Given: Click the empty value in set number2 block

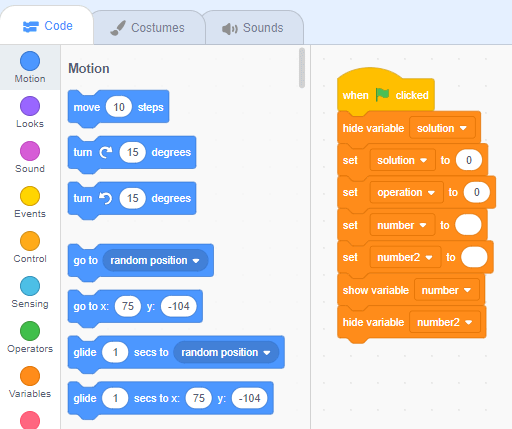Looking at the screenshot, I should [x=474, y=257].
